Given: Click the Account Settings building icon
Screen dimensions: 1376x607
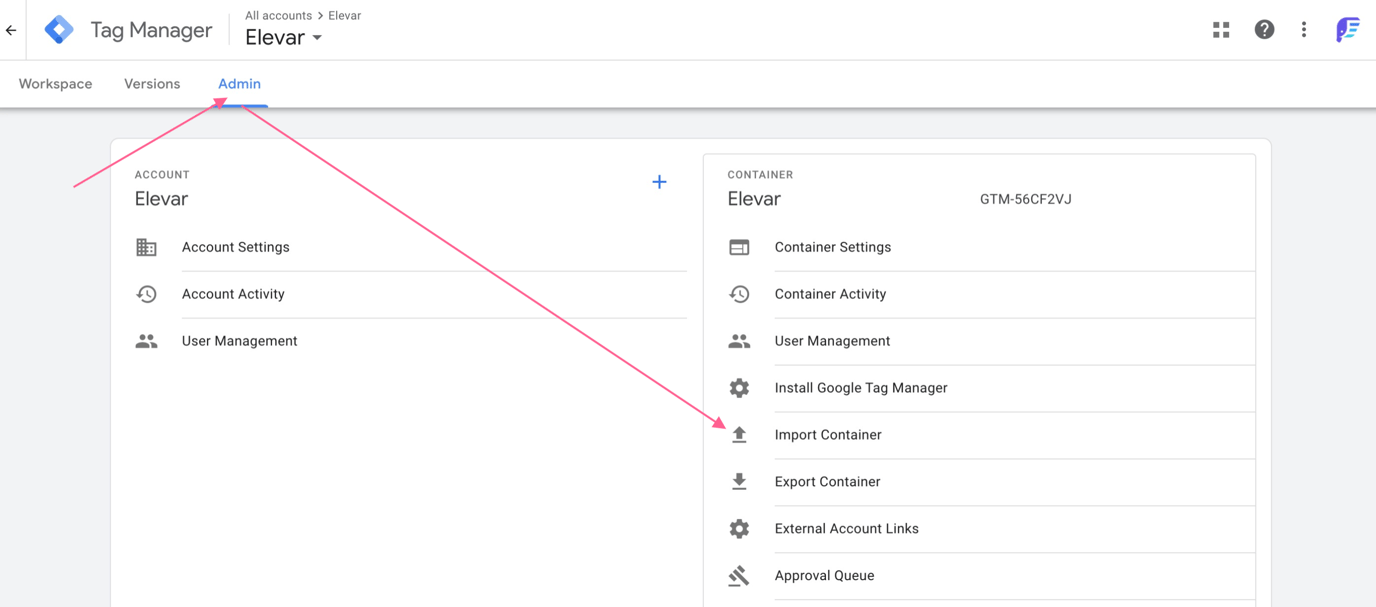Looking at the screenshot, I should click(146, 247).
